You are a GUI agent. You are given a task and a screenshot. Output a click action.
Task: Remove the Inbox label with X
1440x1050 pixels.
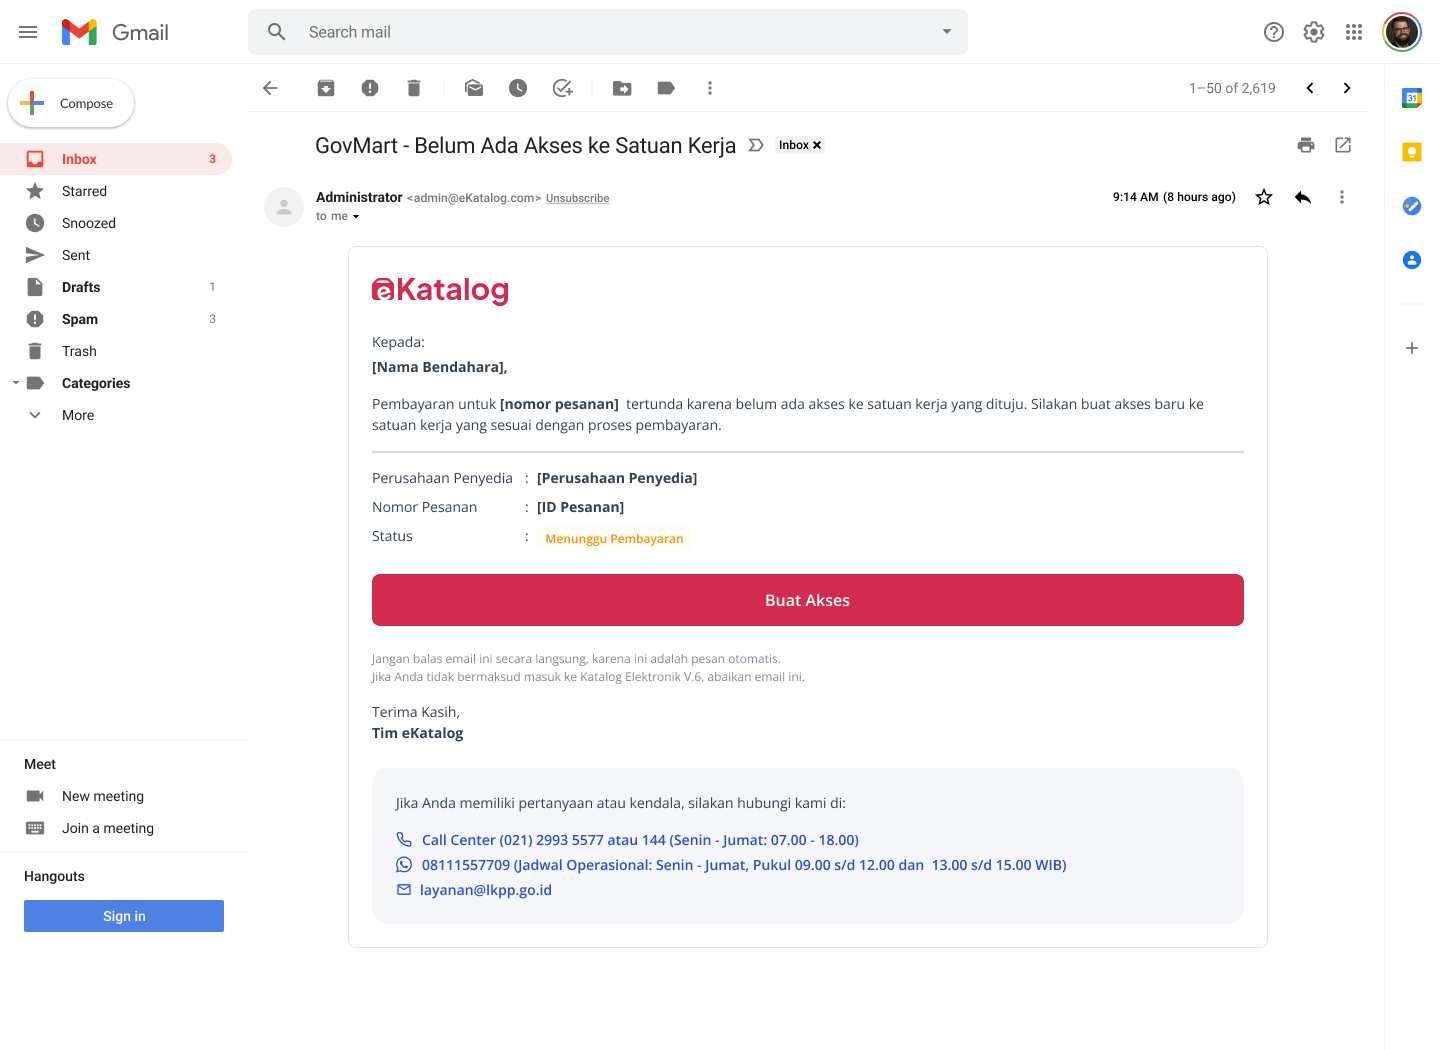click(817, 145)
